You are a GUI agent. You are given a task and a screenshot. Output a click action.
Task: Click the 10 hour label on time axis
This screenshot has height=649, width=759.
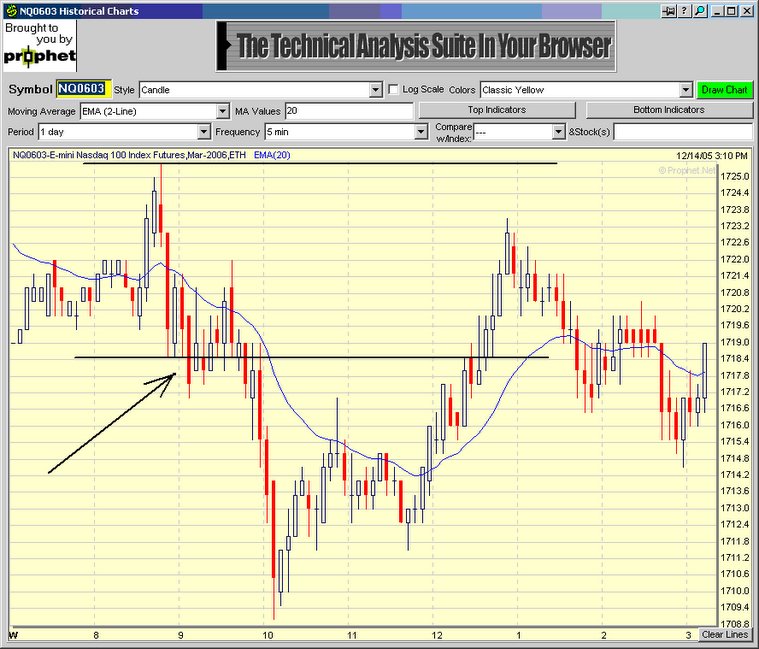(x=268, y=635)
